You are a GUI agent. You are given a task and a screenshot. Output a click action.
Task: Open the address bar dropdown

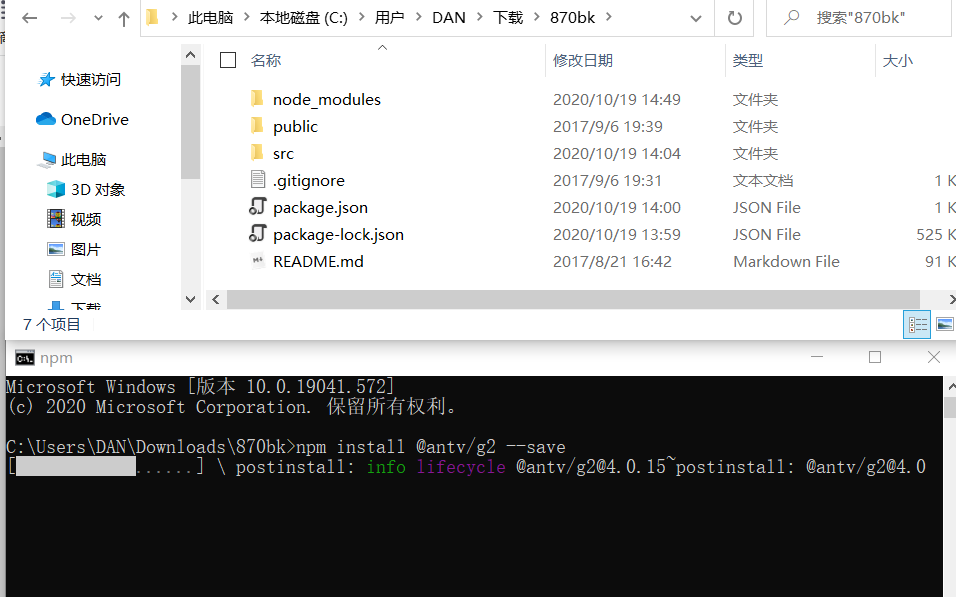point(697,17)
